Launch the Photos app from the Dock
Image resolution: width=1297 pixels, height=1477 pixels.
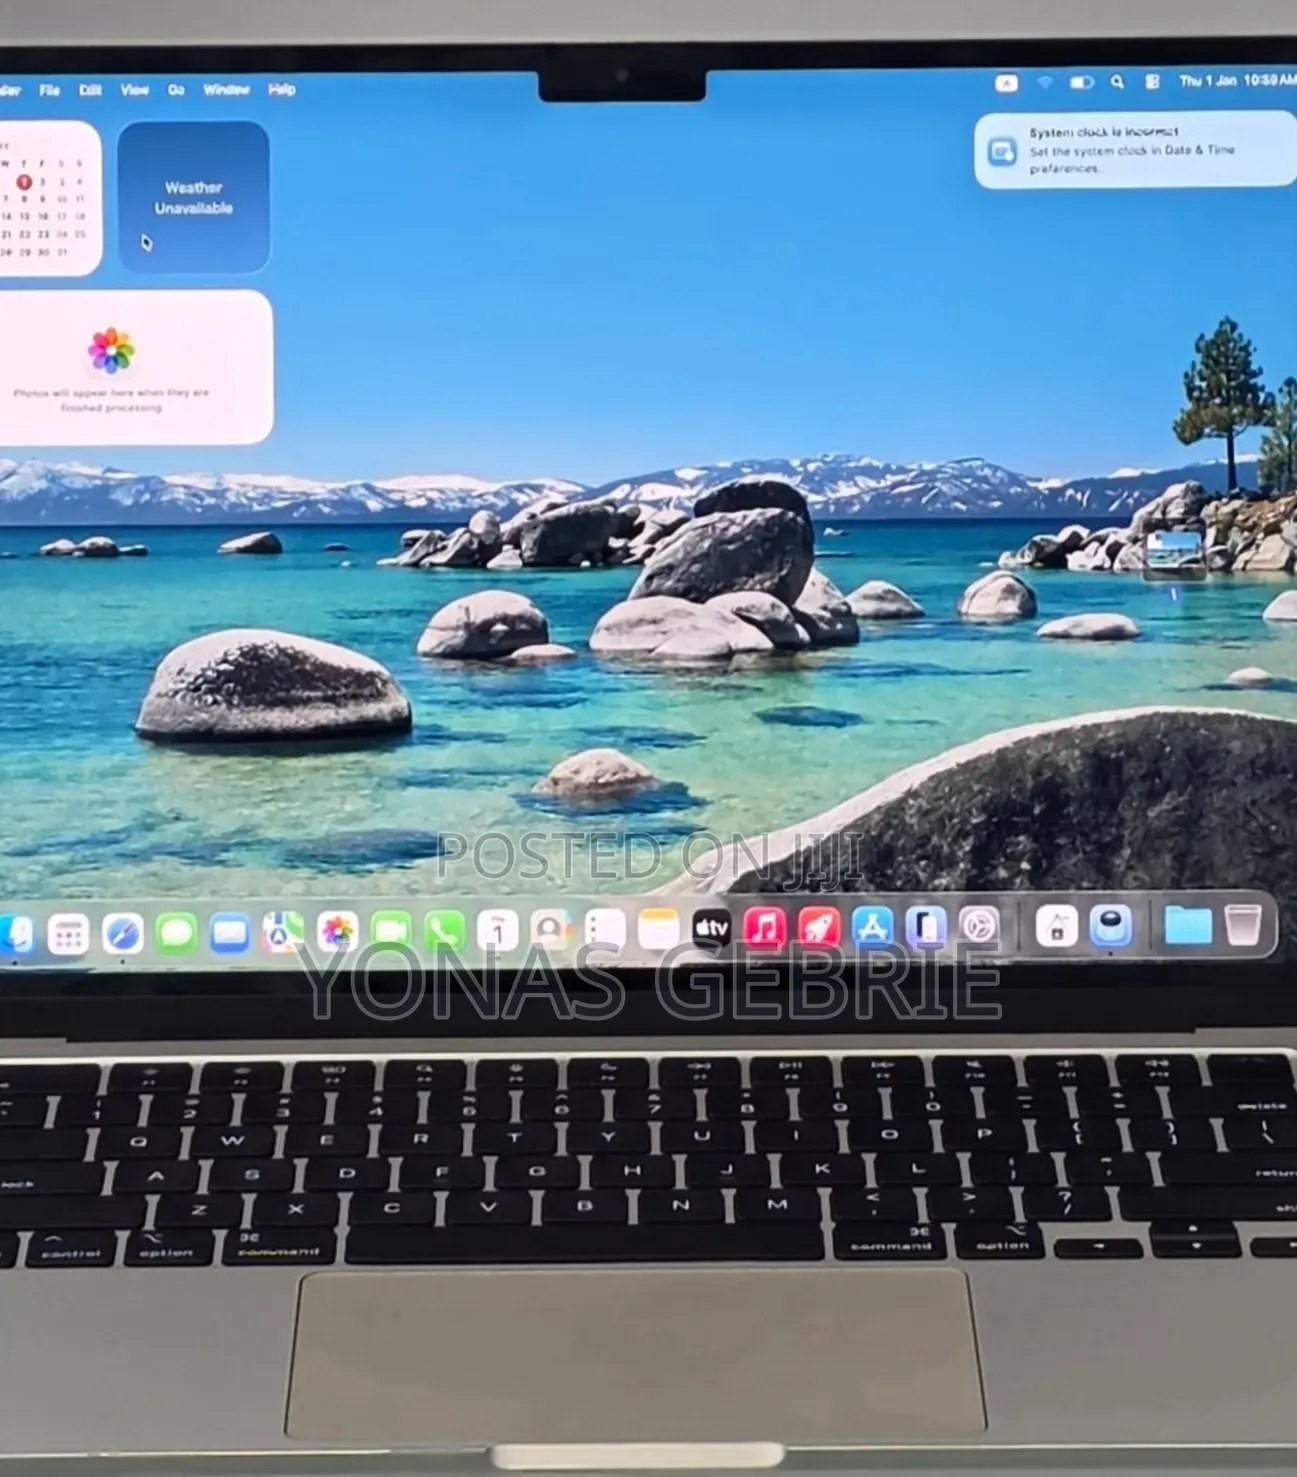(x=337, y=932)
